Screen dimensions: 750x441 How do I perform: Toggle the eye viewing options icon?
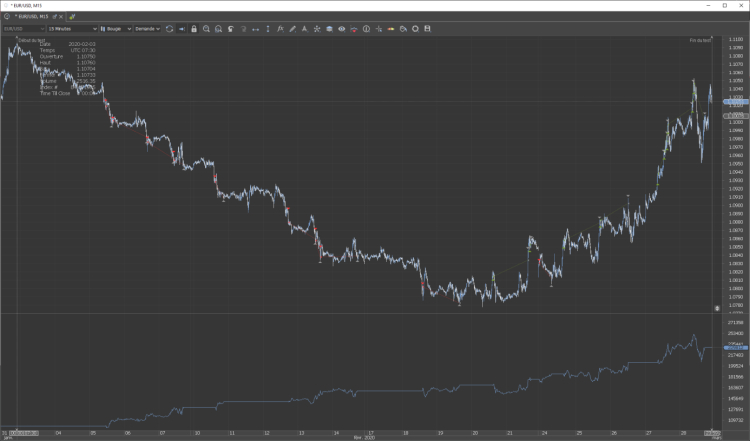[x=342, y=29]
